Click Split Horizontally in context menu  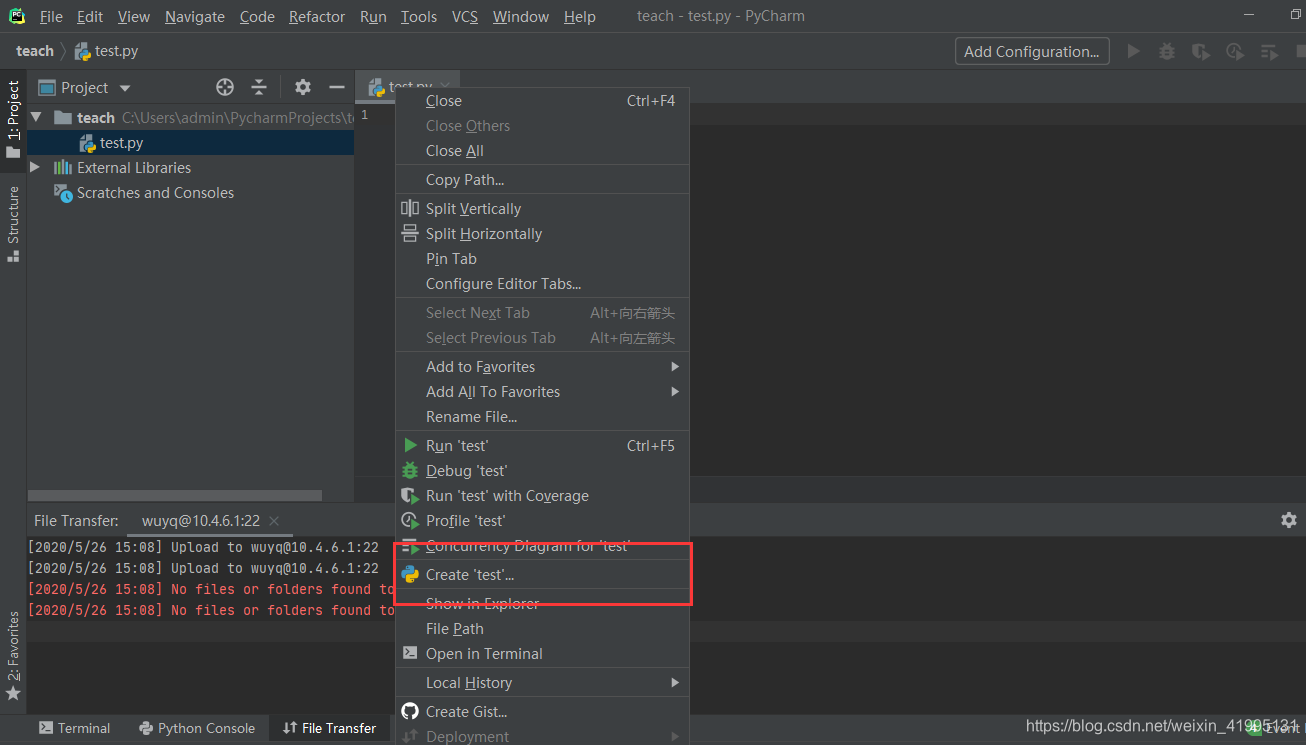(543, 234)
